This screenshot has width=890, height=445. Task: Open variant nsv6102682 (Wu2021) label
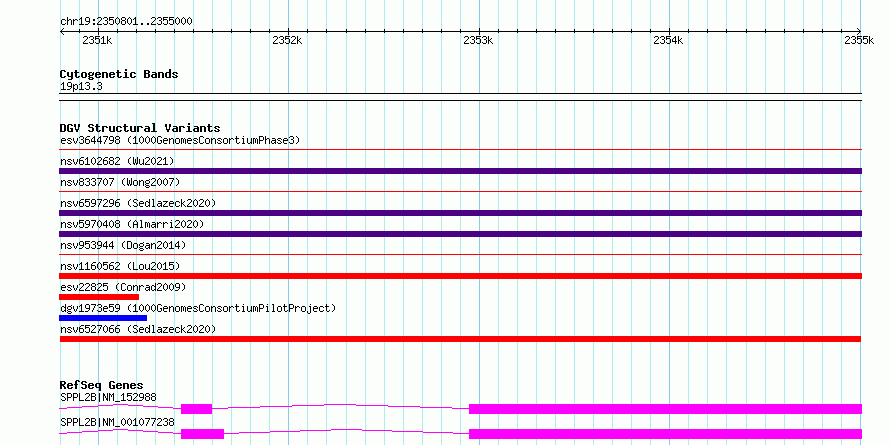pyautogui.click(x=117, y=161)
